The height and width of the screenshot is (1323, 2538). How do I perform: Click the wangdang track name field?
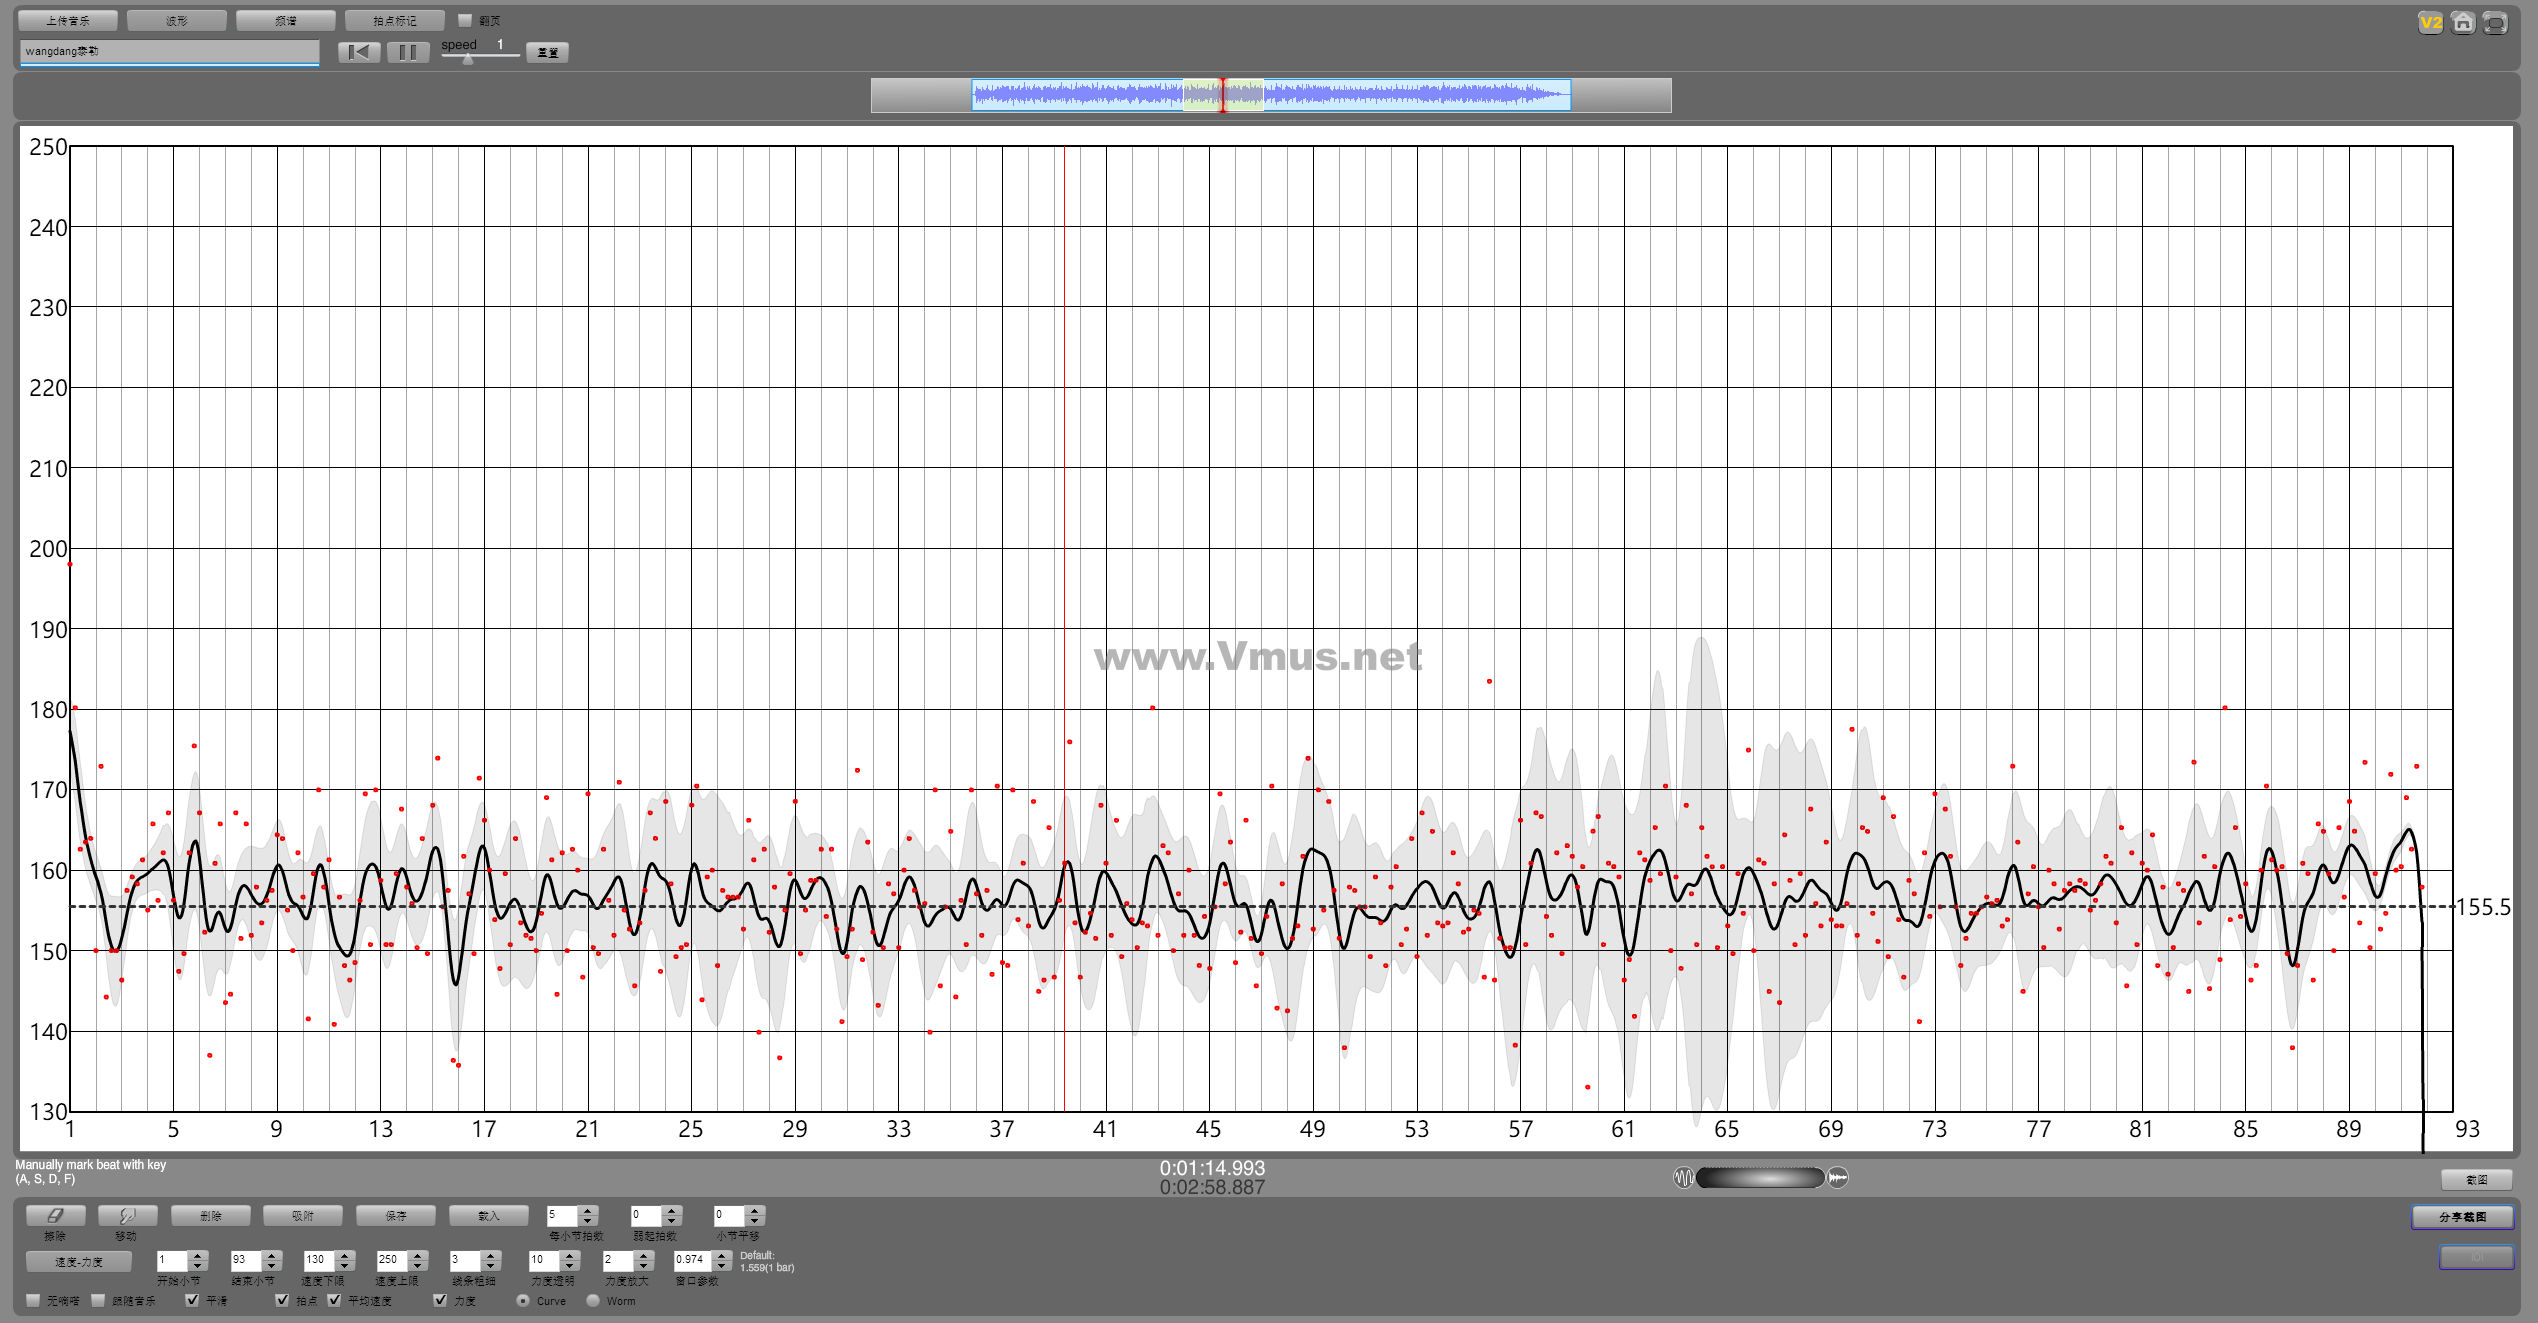(x=169, y=51)
